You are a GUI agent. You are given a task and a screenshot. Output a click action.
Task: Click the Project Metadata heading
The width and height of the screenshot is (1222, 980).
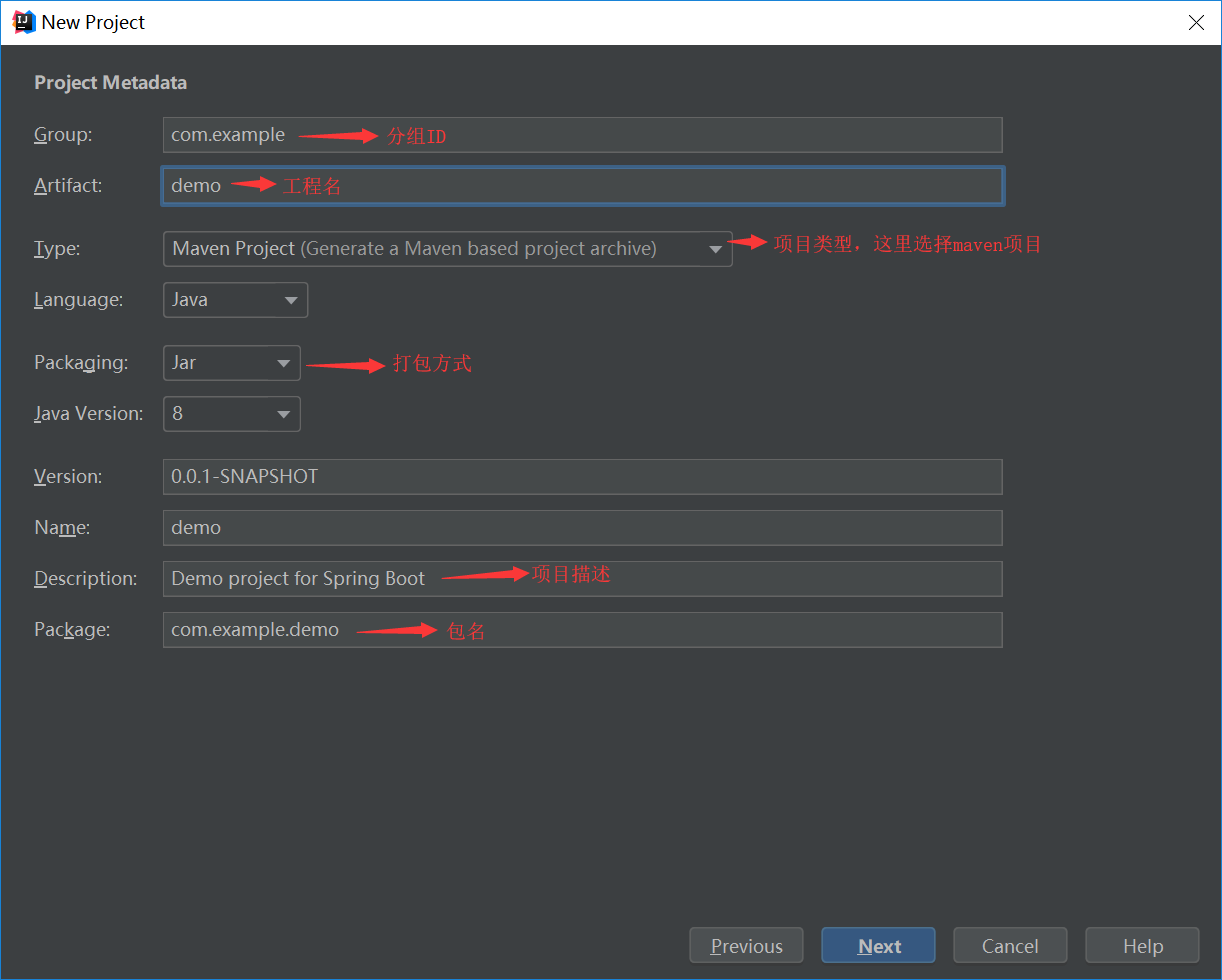pyautogui.click(x=110, y=83)
